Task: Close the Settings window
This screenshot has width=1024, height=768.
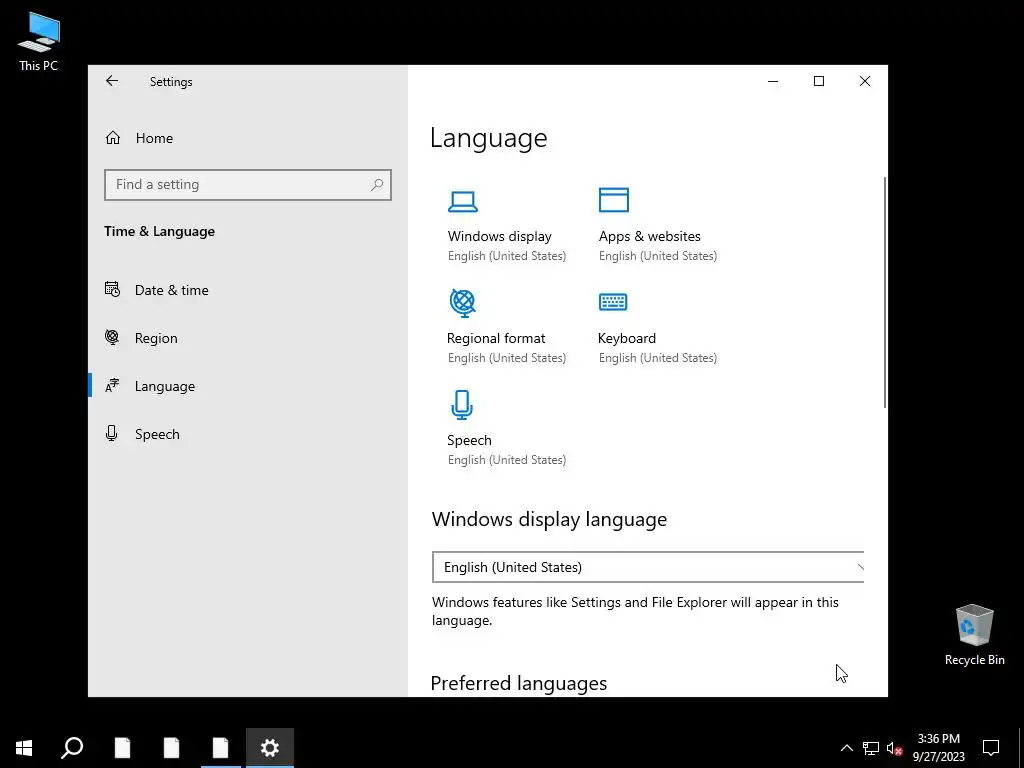Action: coord(865,81)
